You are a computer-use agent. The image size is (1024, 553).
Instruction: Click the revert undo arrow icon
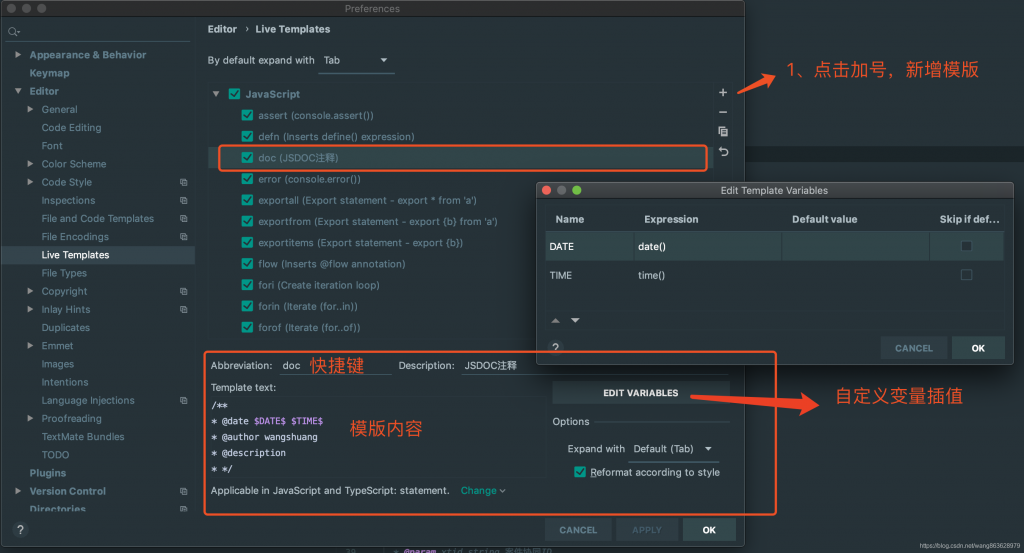coord(723,152)
